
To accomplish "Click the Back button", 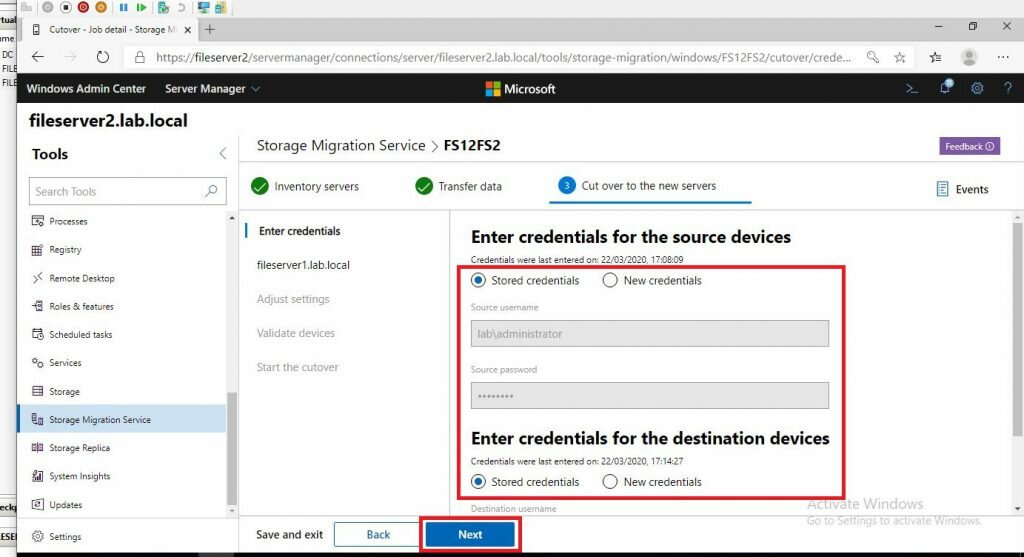I will (x=377, y=534).
